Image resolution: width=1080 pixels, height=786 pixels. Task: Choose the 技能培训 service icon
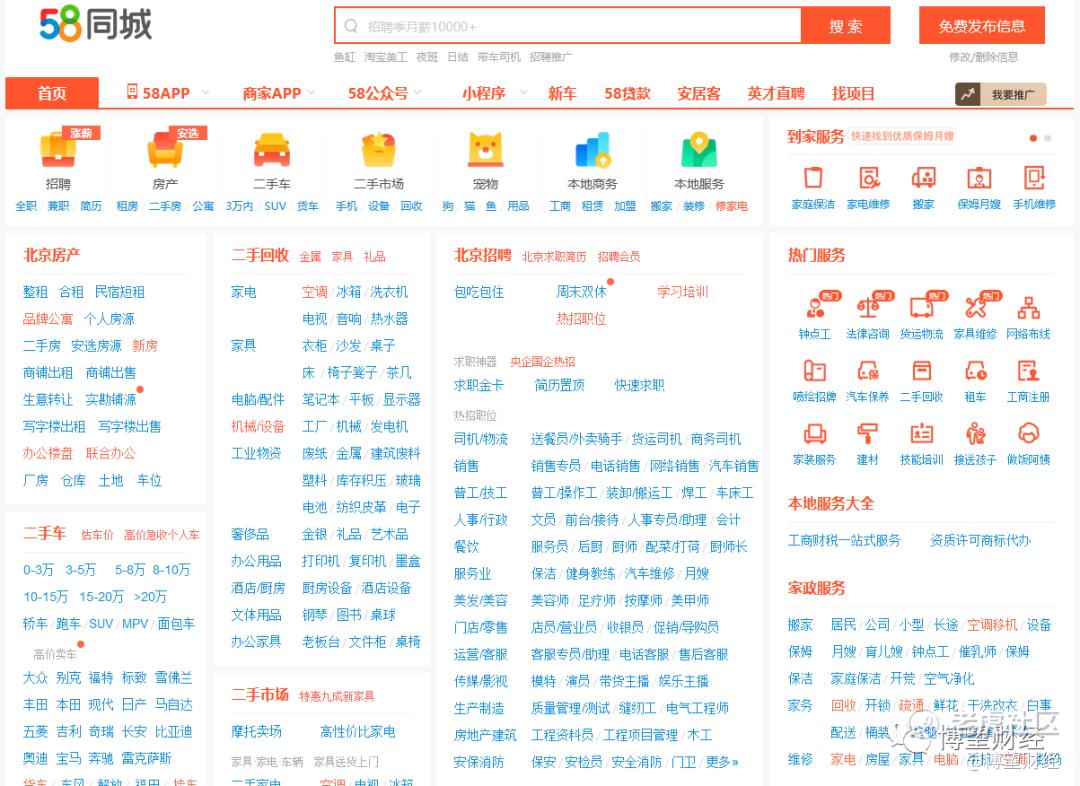(922, 433)
